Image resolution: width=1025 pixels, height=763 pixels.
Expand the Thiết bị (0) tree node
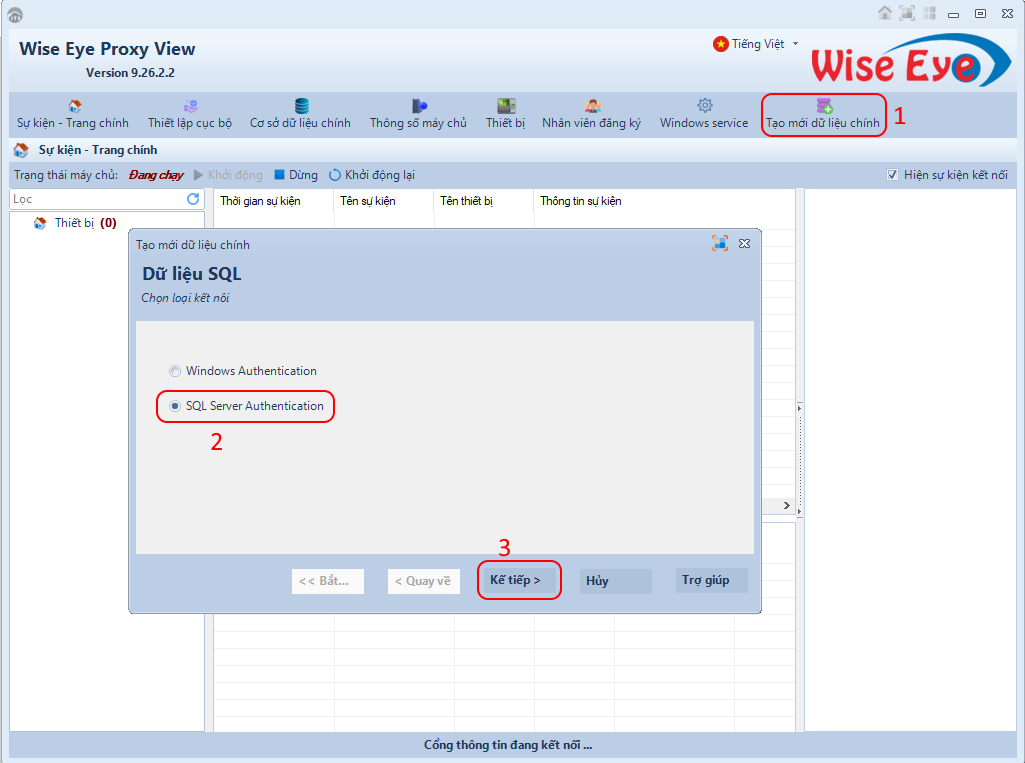tap(40, 223)
